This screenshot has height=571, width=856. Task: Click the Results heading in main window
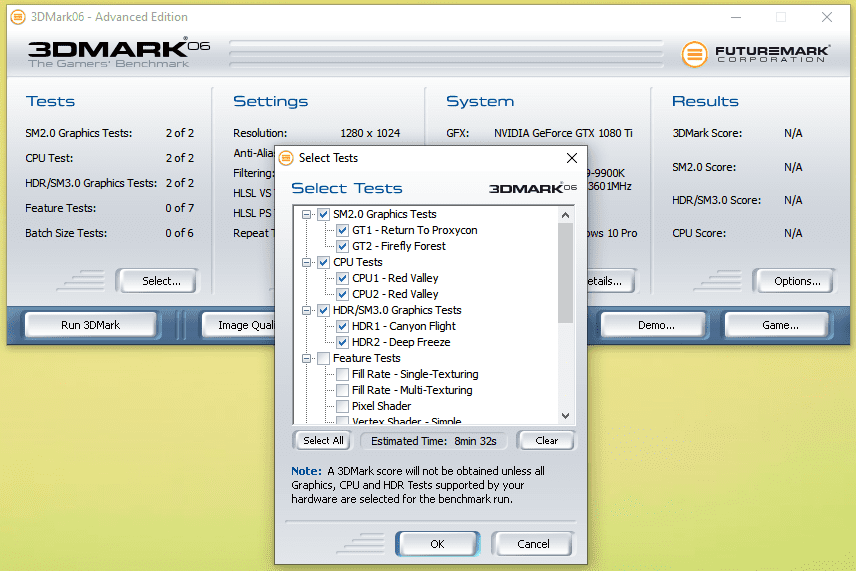[x=705, y=102]
